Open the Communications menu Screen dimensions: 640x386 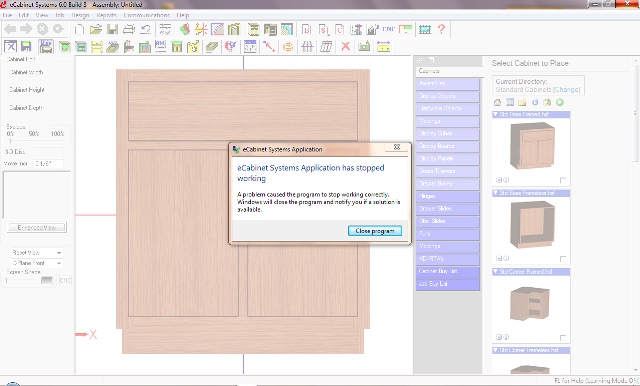point(147,15)
